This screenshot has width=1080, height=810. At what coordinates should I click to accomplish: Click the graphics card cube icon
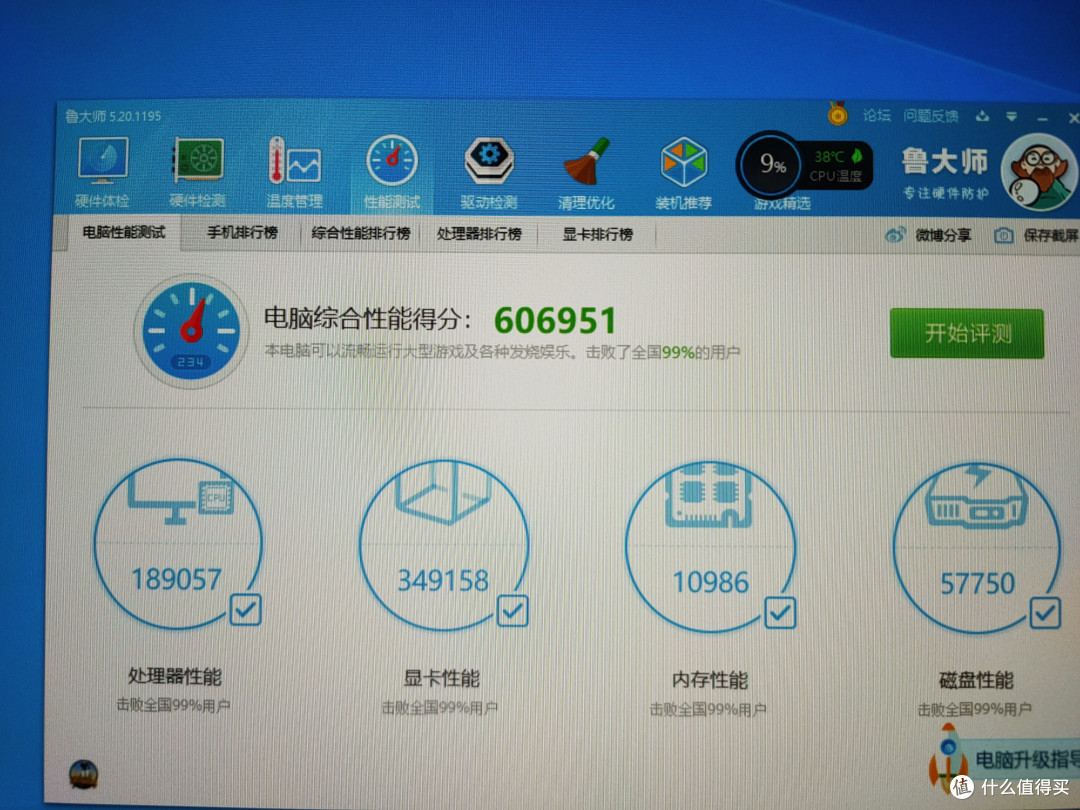(x=444, y=492)
